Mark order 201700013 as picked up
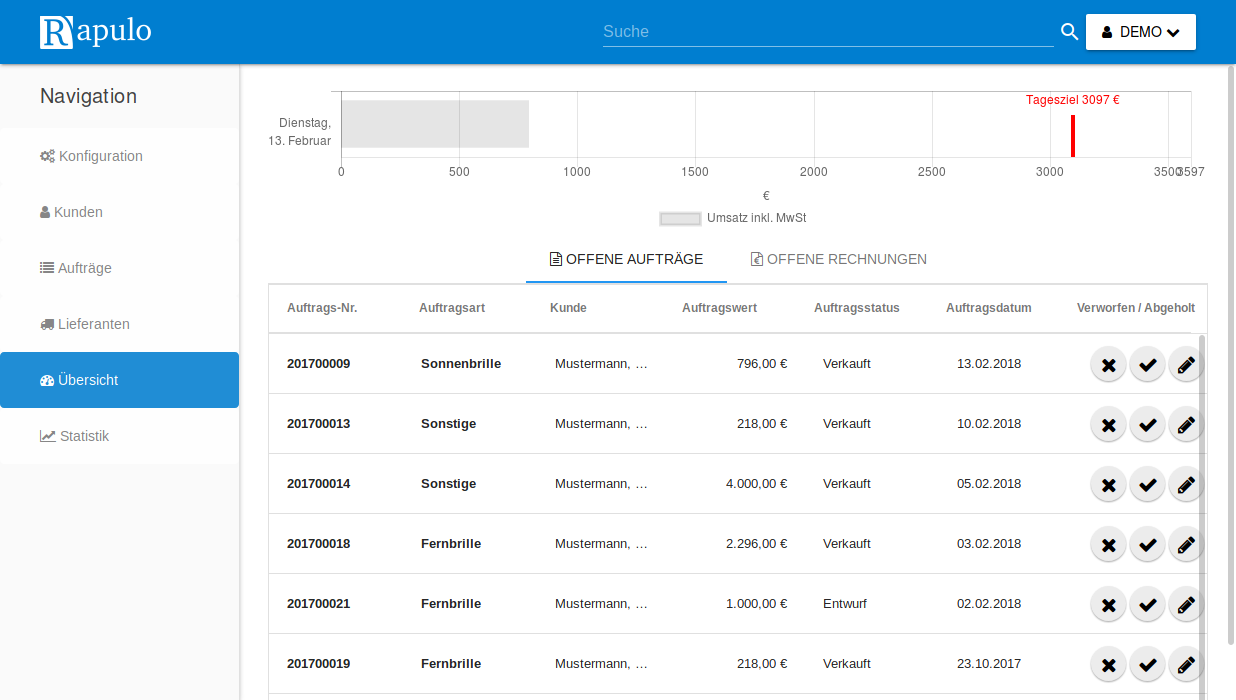The image size is (1236, 700). pos(1147,425)
